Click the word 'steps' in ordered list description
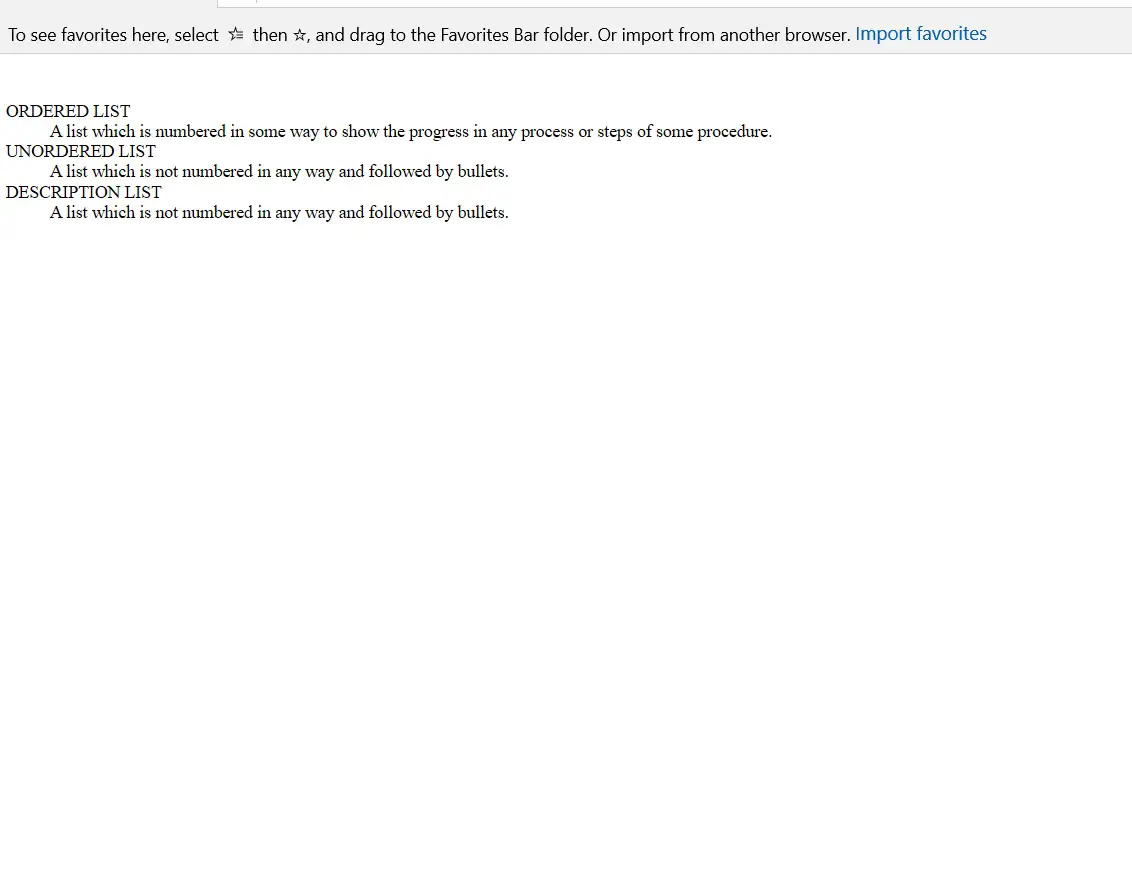The width and height of the screenshot is (1132, 879). pyautogui.click(x=614, y=132)
